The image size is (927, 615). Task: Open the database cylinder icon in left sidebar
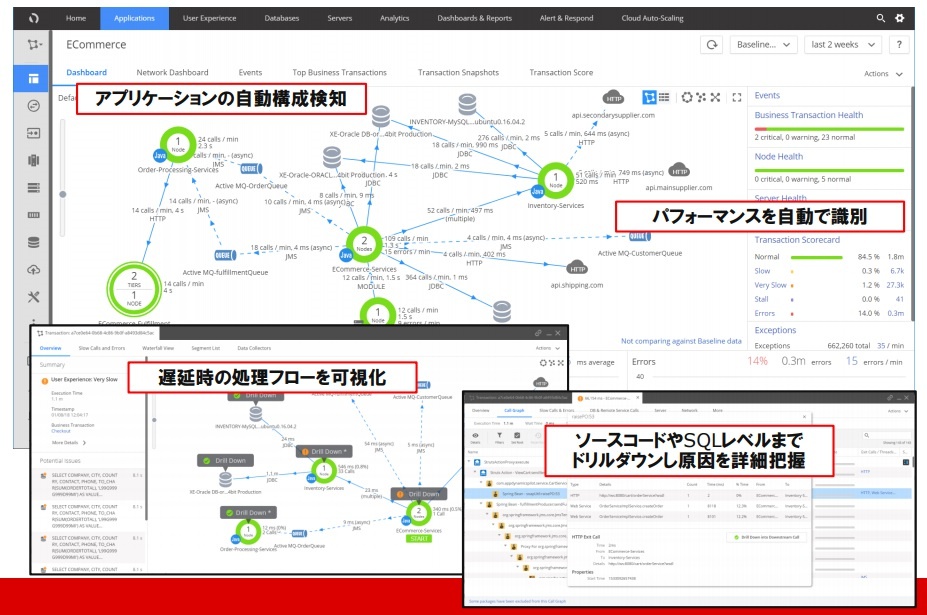(34, 242)
